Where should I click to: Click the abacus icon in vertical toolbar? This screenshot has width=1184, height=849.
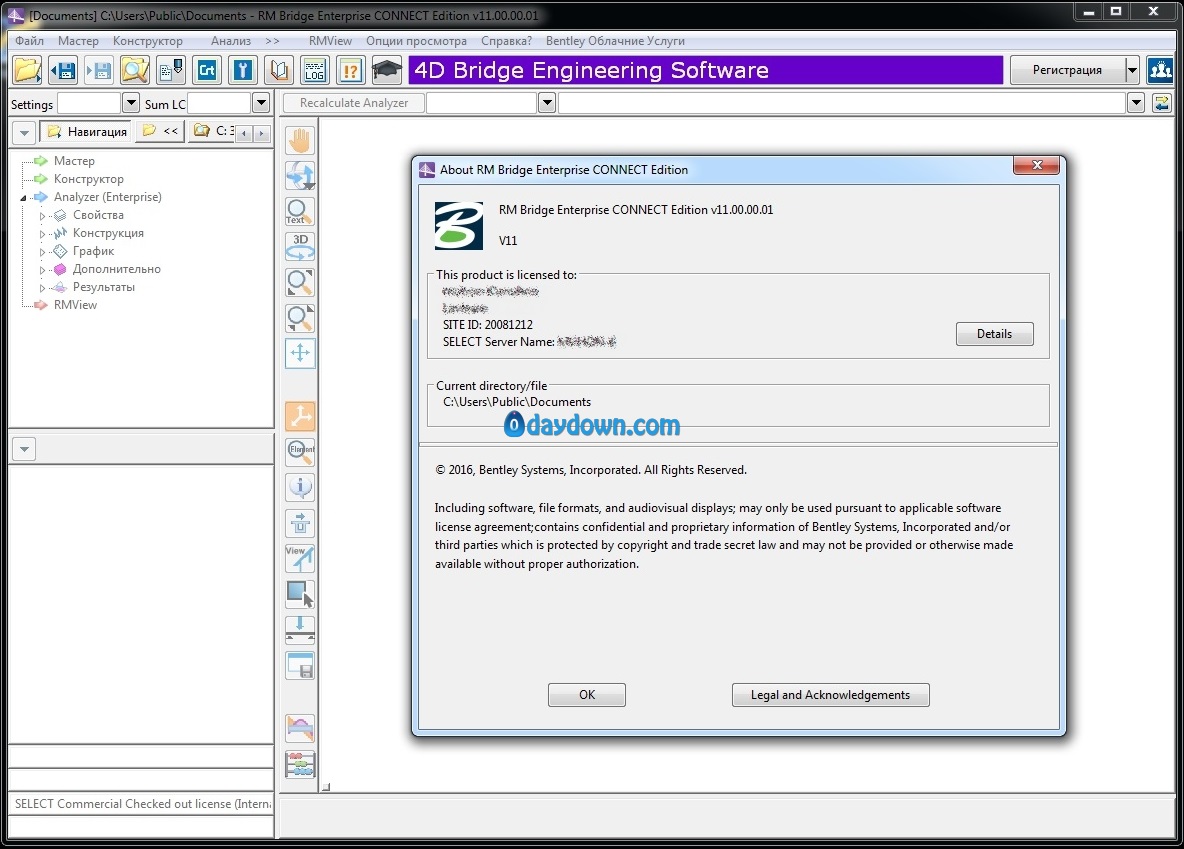click(301, 764)
